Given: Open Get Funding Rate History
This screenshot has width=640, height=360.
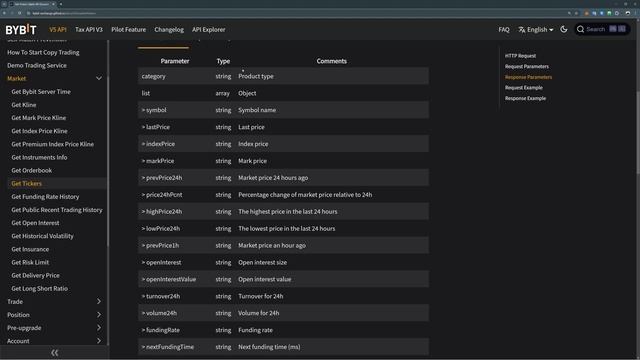Looking at the screenshot, I should point(45,197).
